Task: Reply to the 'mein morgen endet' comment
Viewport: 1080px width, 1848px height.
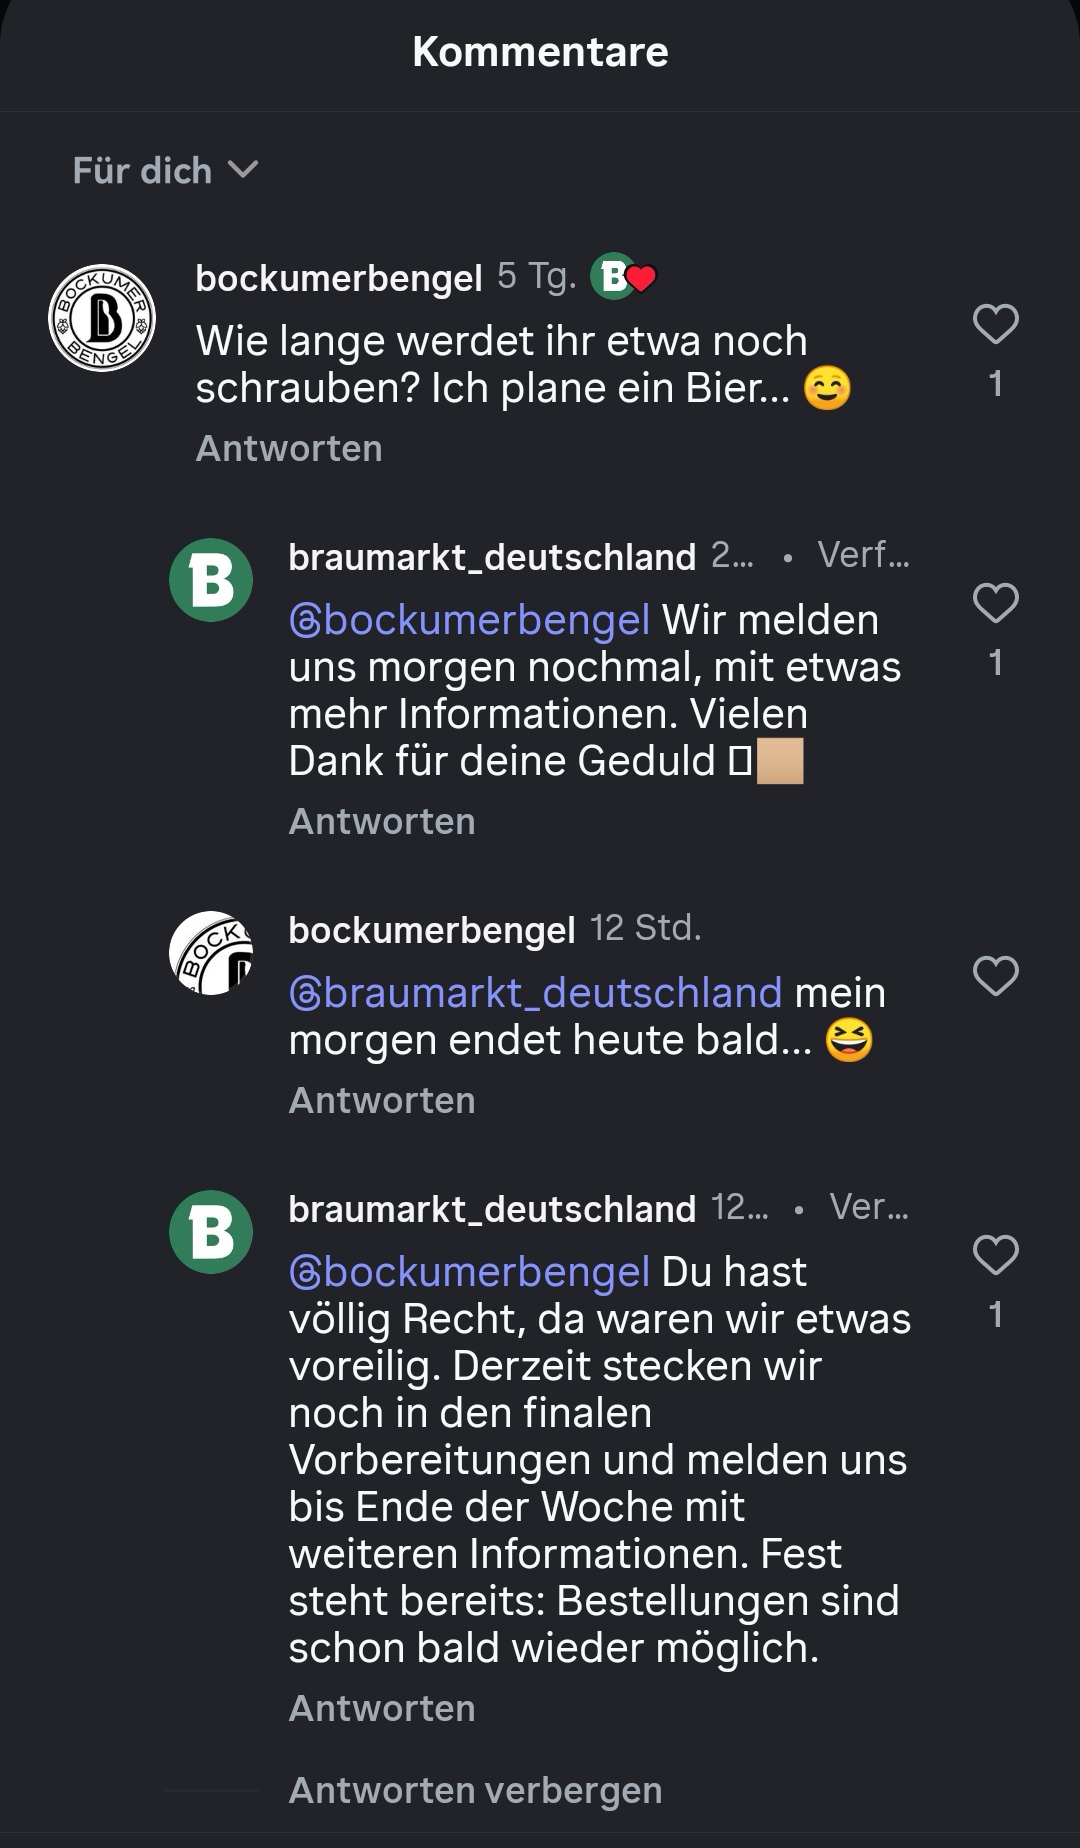Action: click(382, 1101)
